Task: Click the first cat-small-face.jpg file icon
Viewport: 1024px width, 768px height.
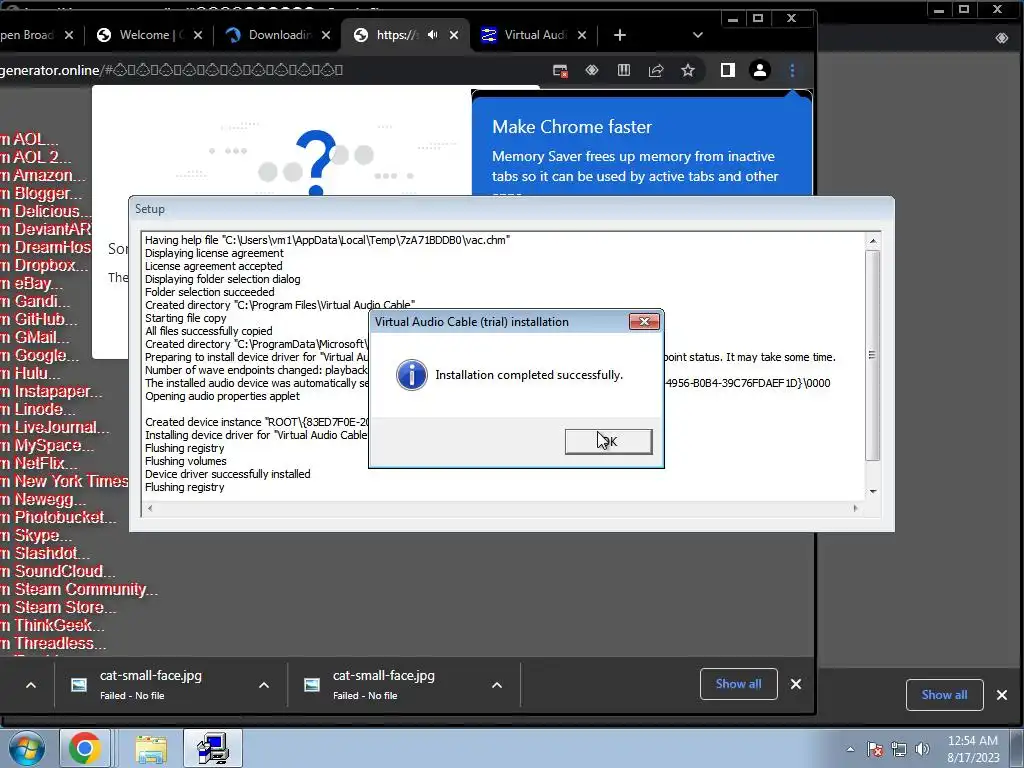Action: click(78, 684)
